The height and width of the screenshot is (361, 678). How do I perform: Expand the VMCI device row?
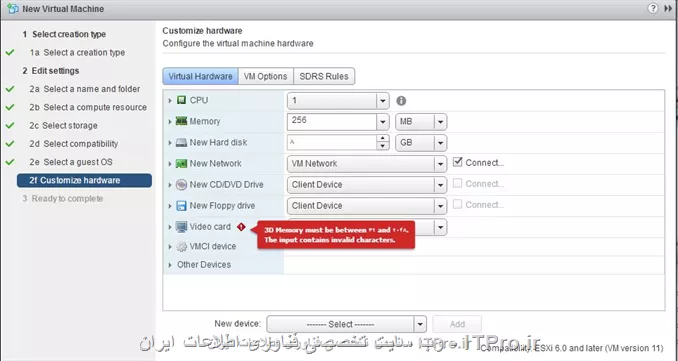[x=170, y=247]
